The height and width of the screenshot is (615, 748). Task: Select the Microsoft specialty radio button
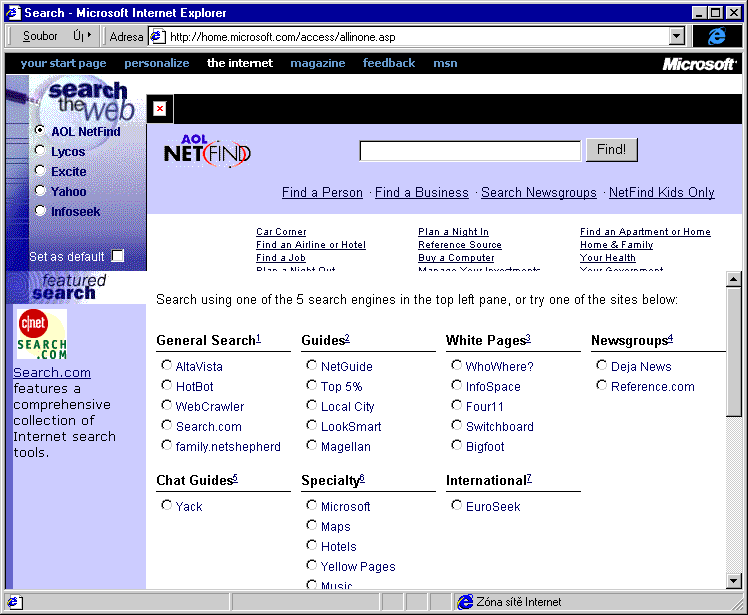tap(312, 505)
